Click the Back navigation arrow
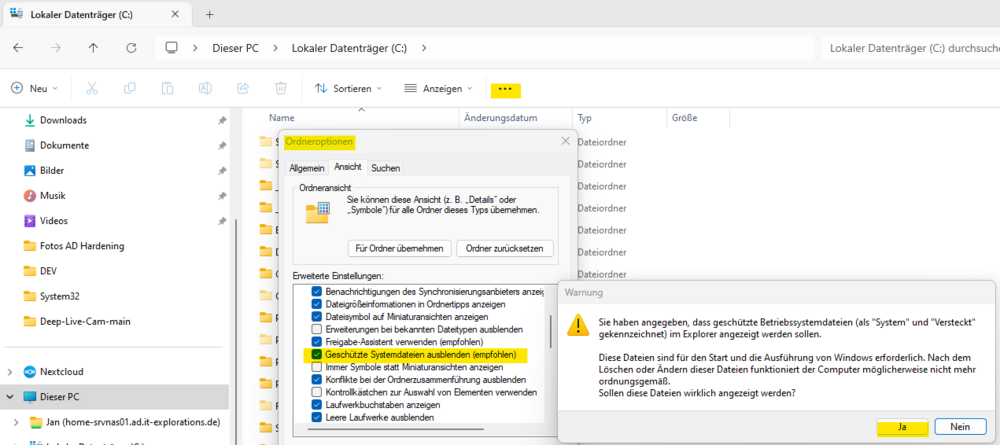The image size is (1000, 445). [18, 48]
